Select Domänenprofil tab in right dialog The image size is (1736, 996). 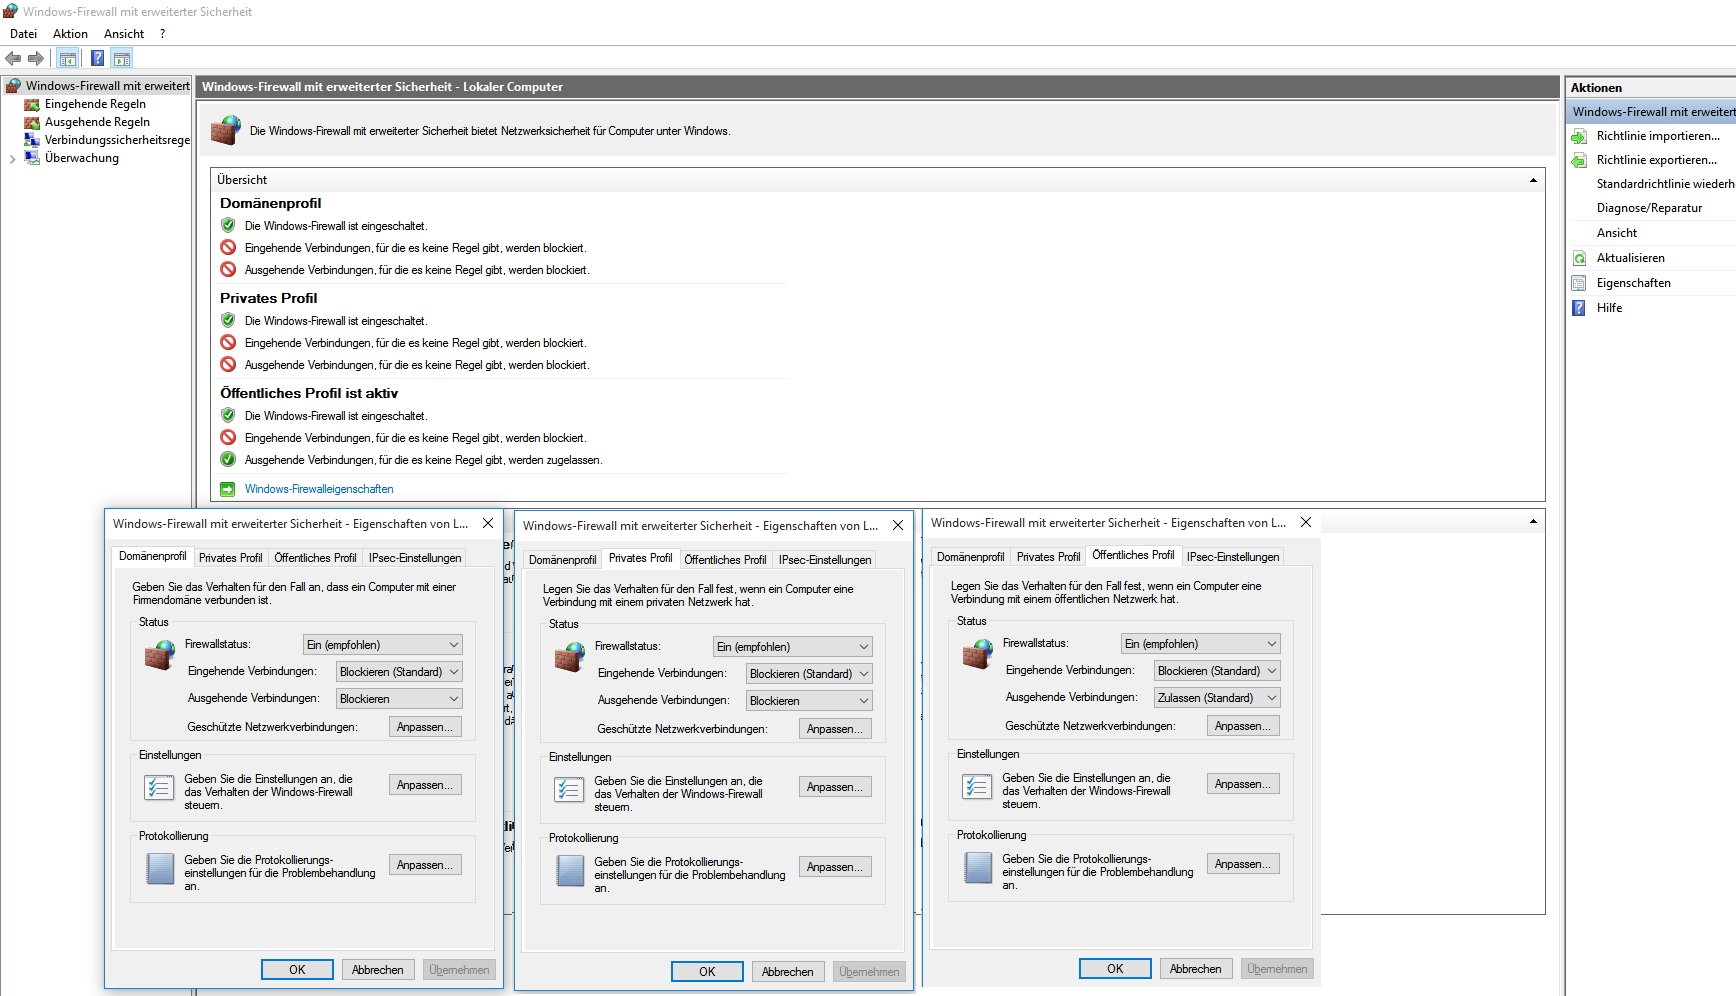(x=970, y=557)
